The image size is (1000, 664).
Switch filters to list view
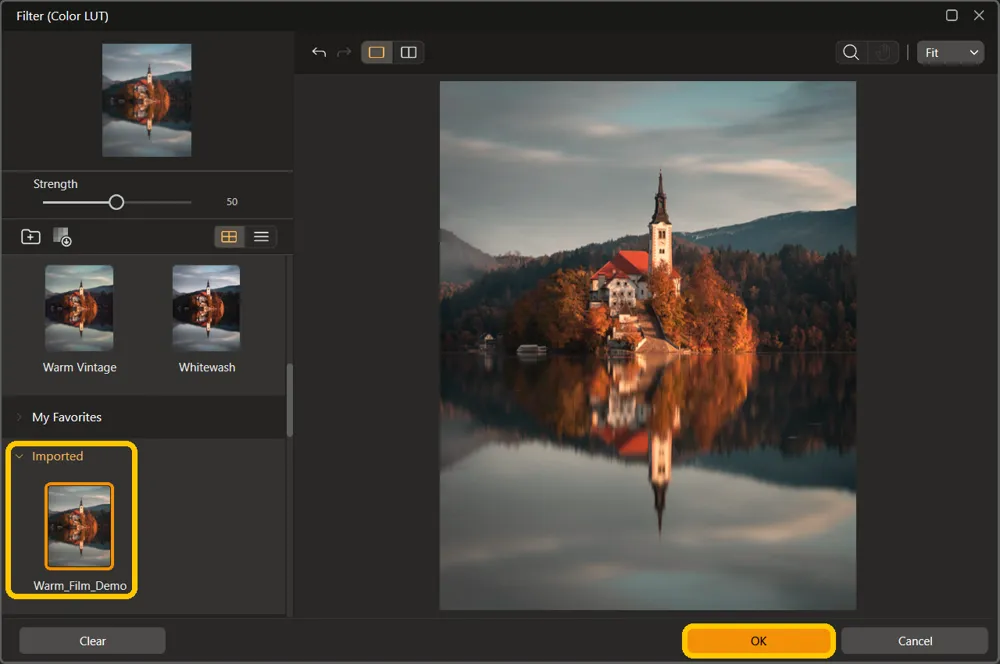pos(261,237)
